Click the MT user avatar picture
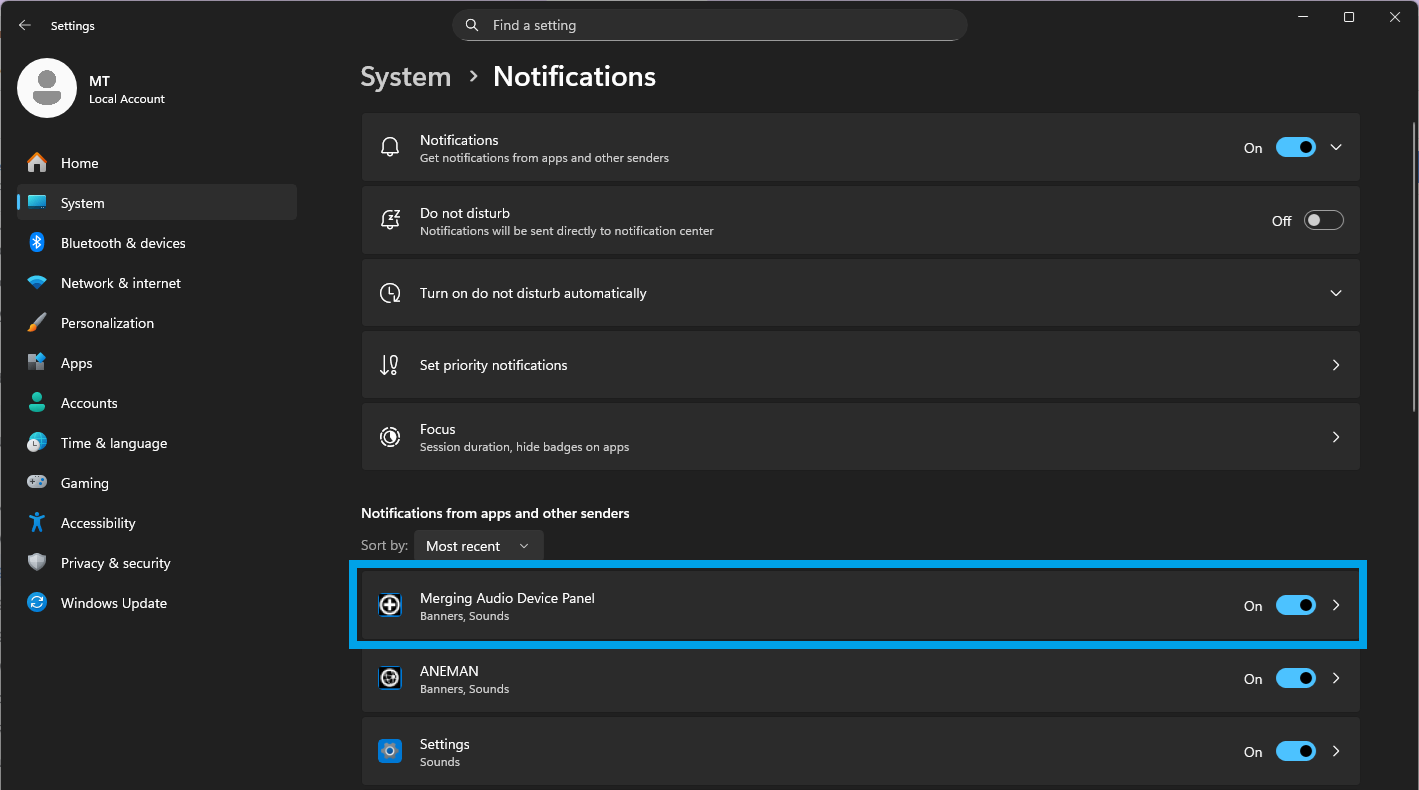1419x790 pixels. [47, 88]
